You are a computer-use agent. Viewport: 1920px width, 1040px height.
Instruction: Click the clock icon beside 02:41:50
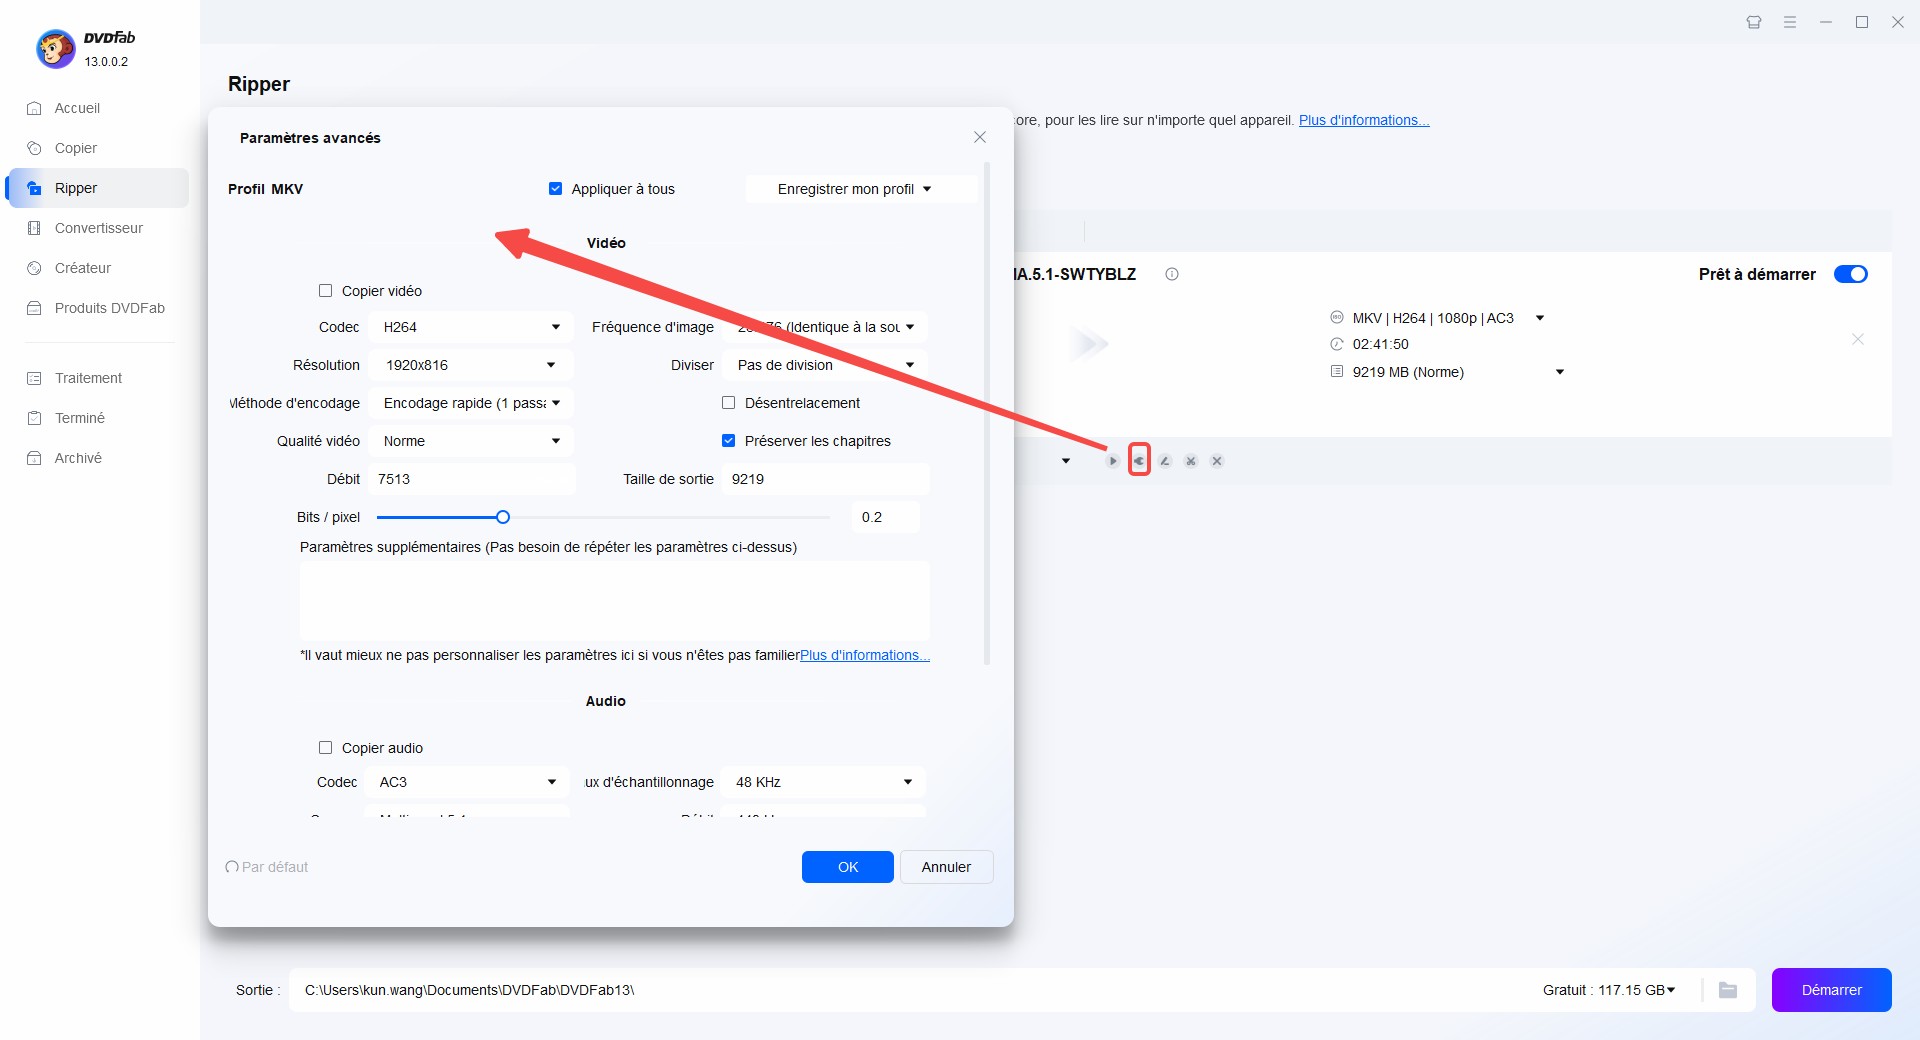1337,344
